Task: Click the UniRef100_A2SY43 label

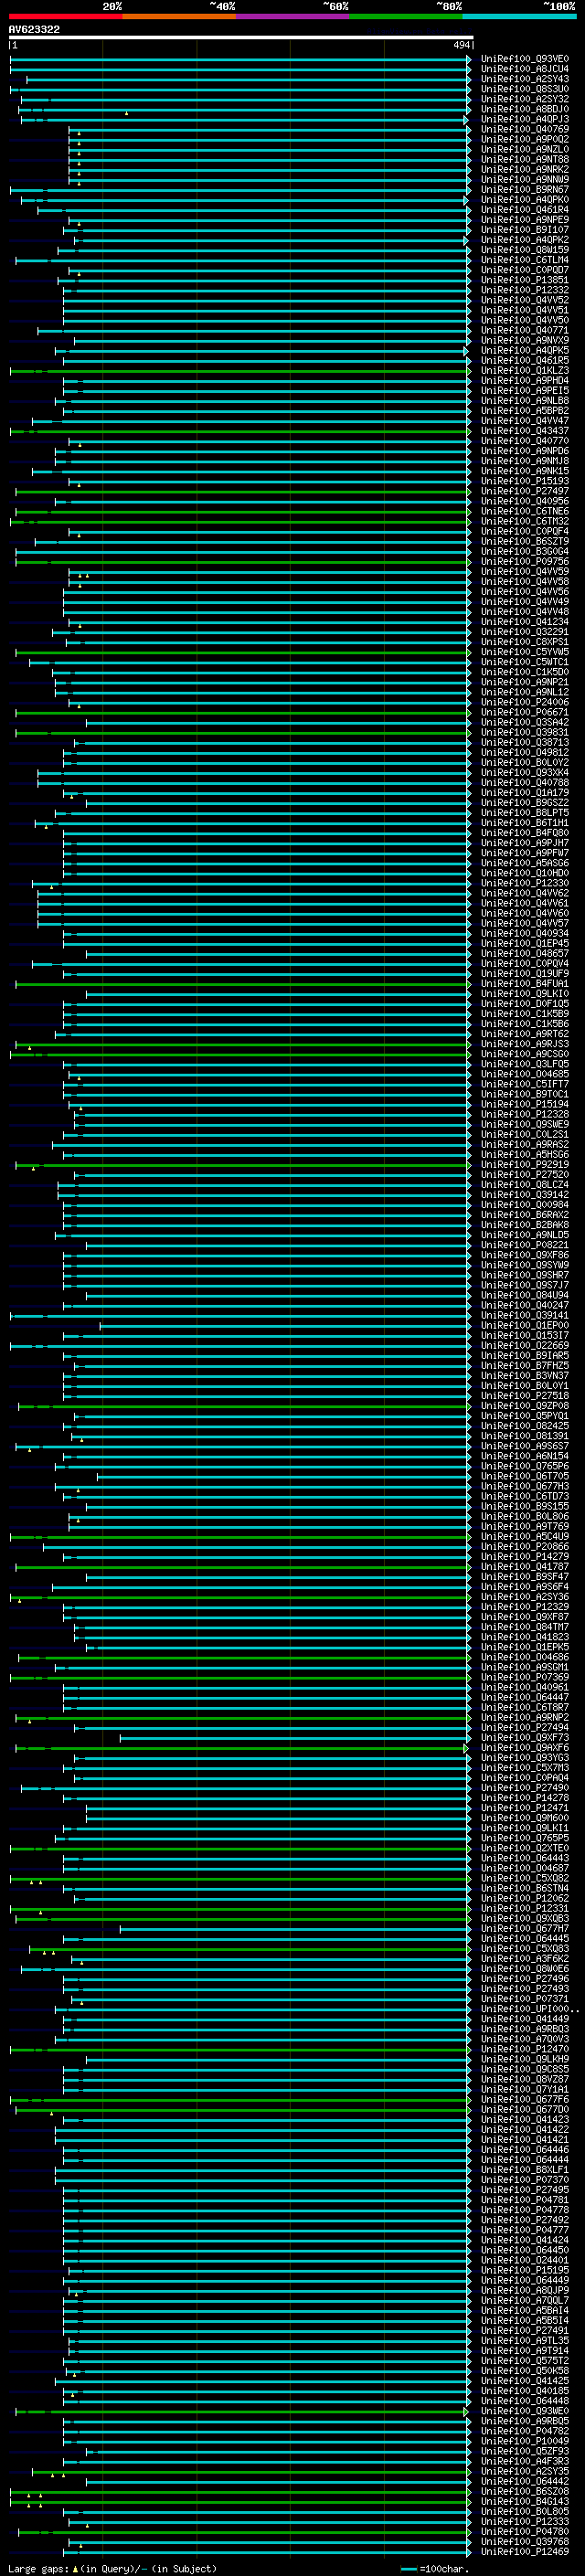Action: [524, 79]
